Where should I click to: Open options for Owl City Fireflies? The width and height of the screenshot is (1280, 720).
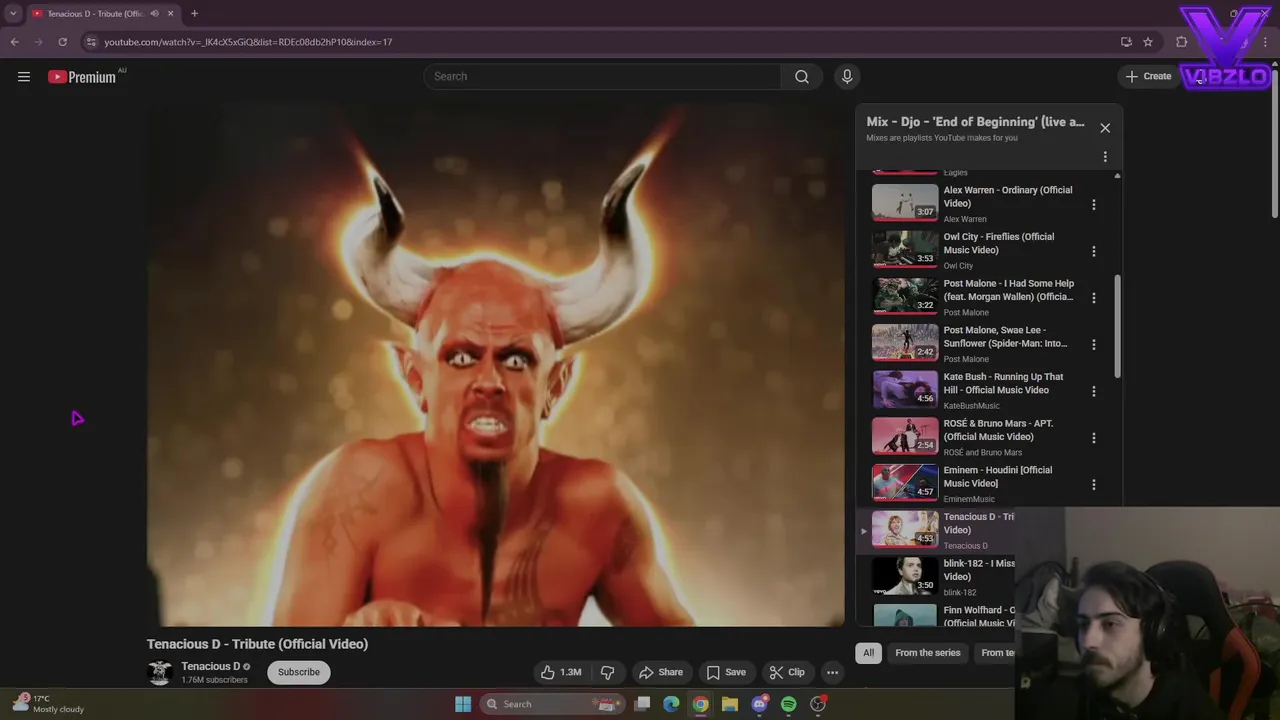[x=1093, y=251]
